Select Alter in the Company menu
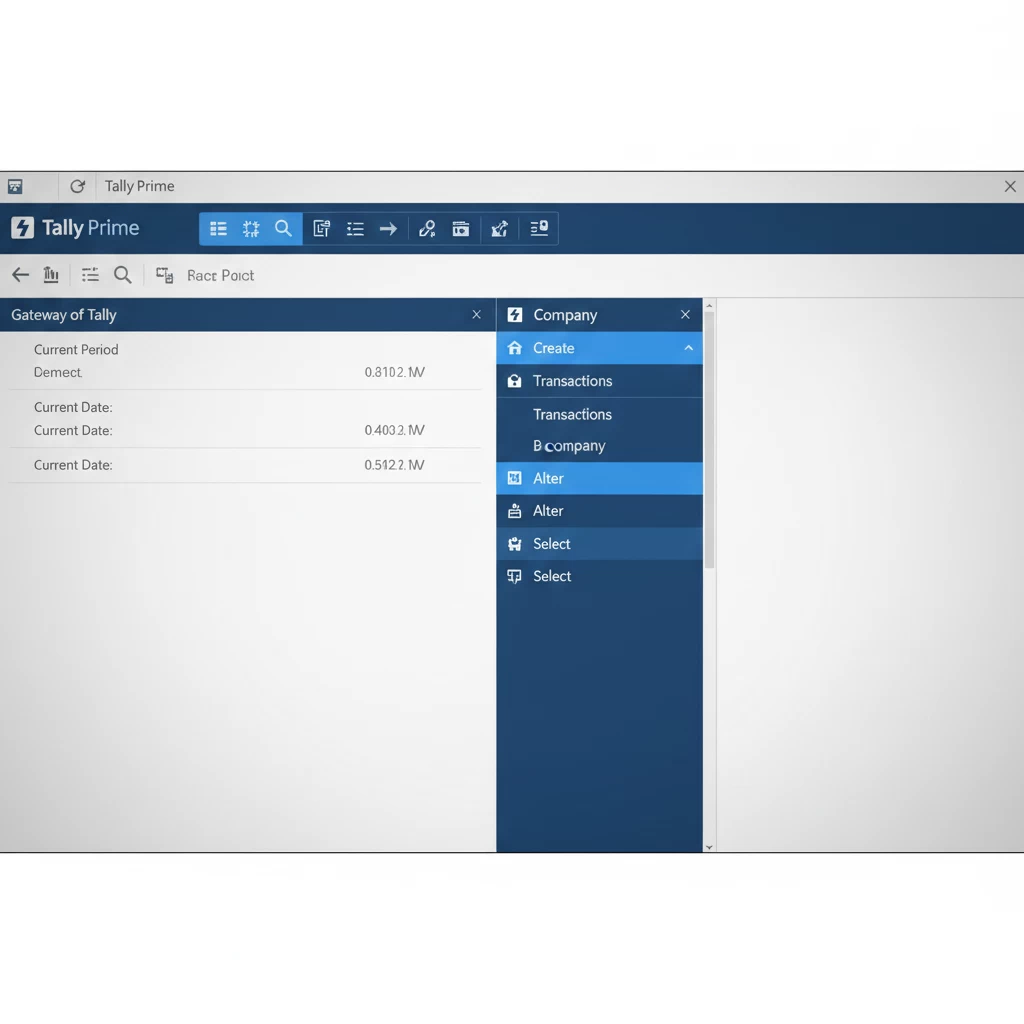This screenshot has width=1024, height=1024. click(x=548, y=478)
